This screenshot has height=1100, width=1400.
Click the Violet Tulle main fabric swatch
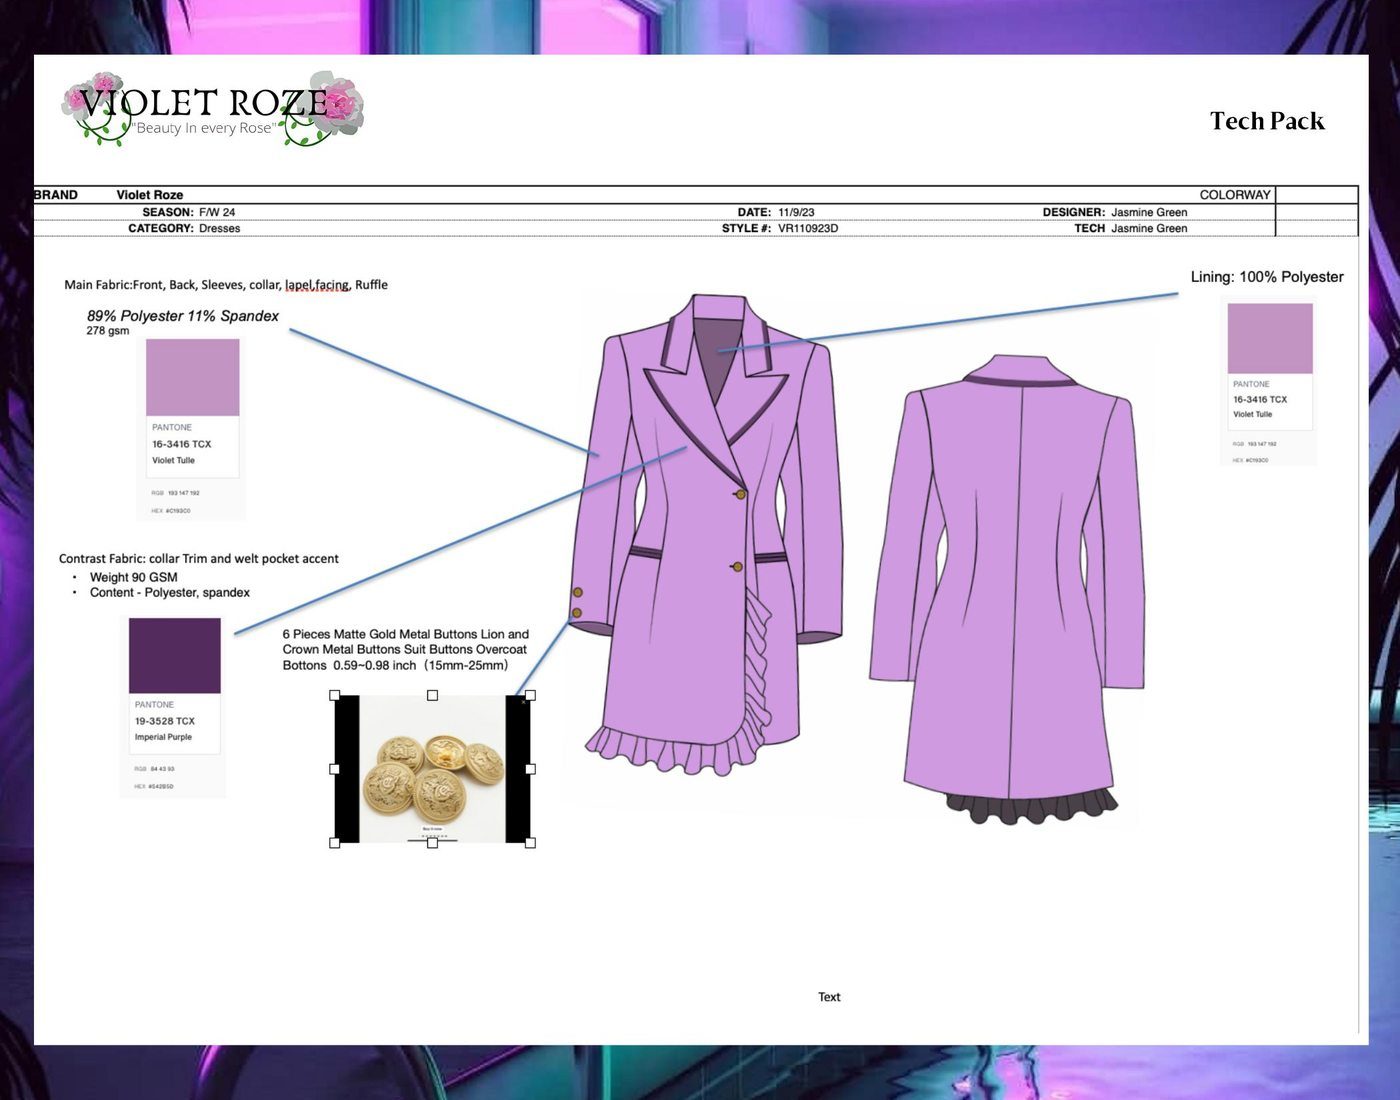pyautogui.click(x=193, y=377)
